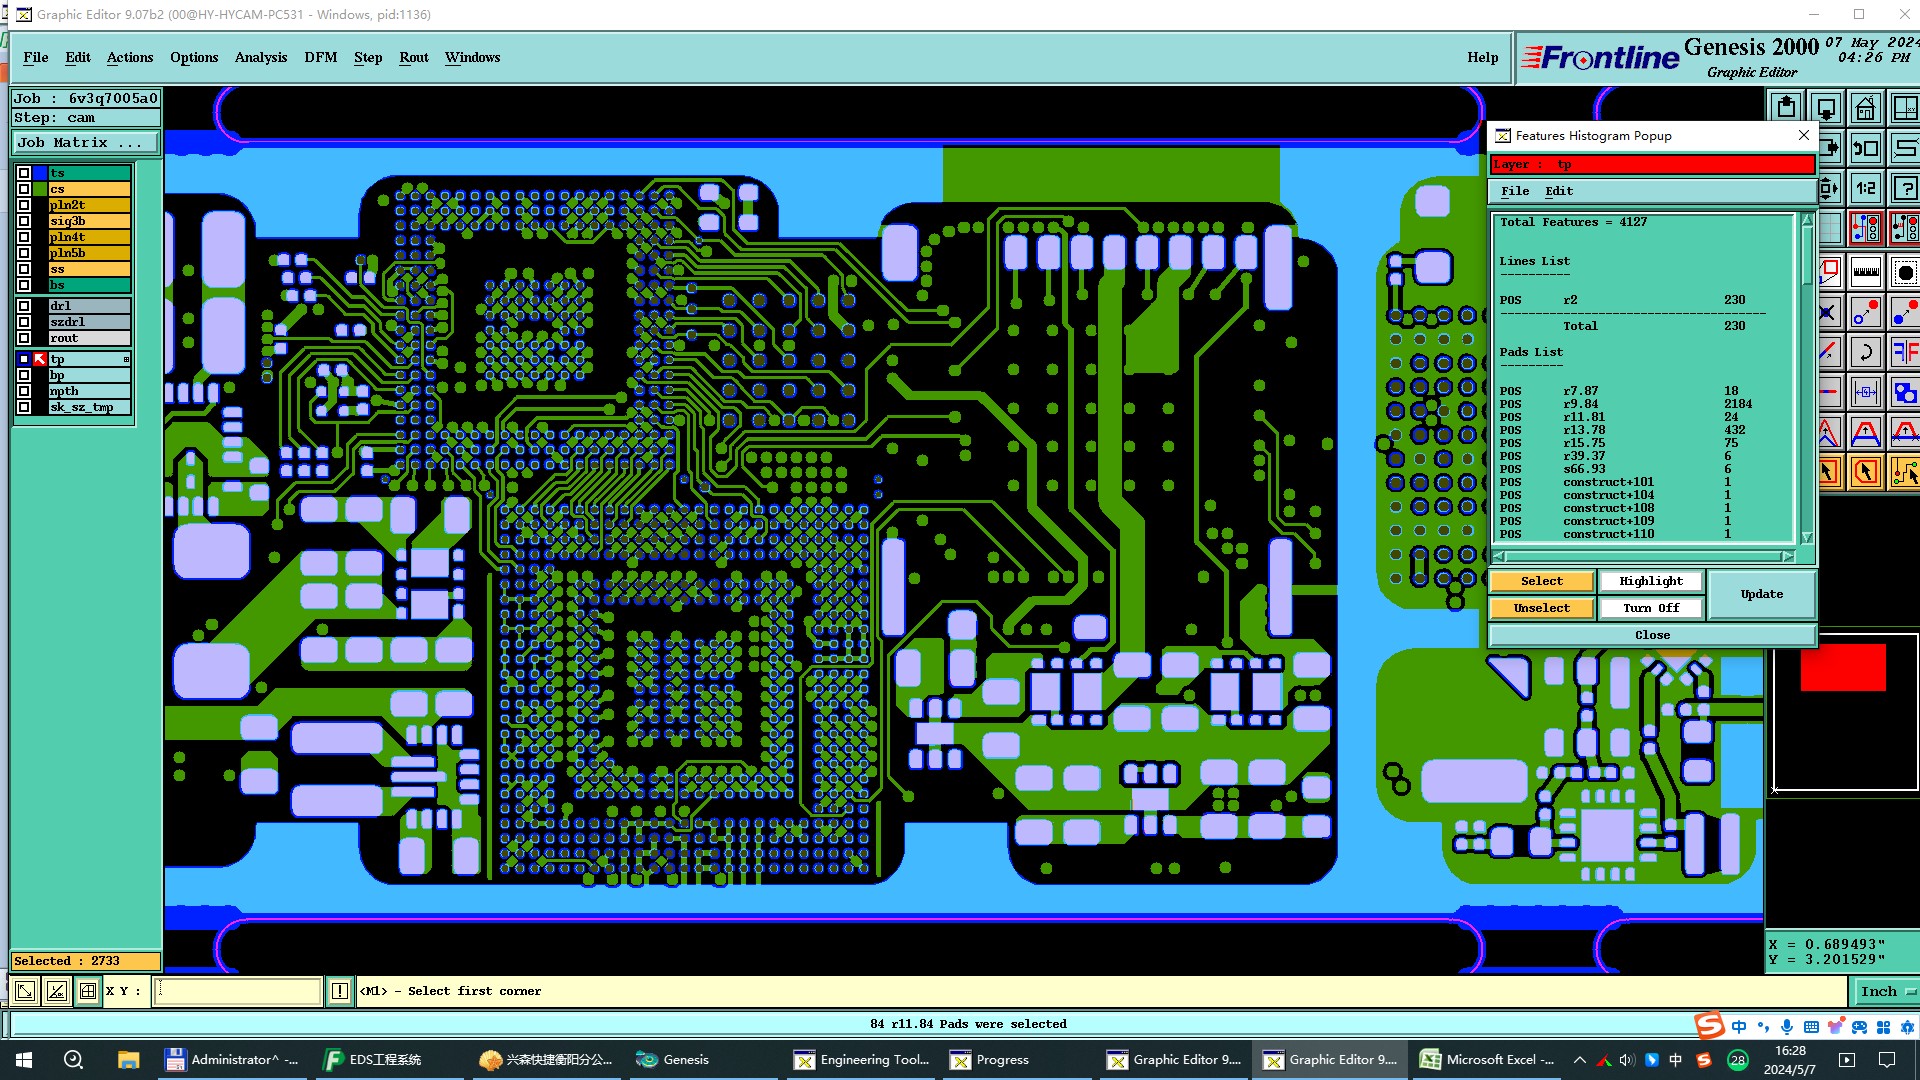1920x1080 pixels.
Task: Toggle the drl layer checkbox
Action: click(24, 306)
